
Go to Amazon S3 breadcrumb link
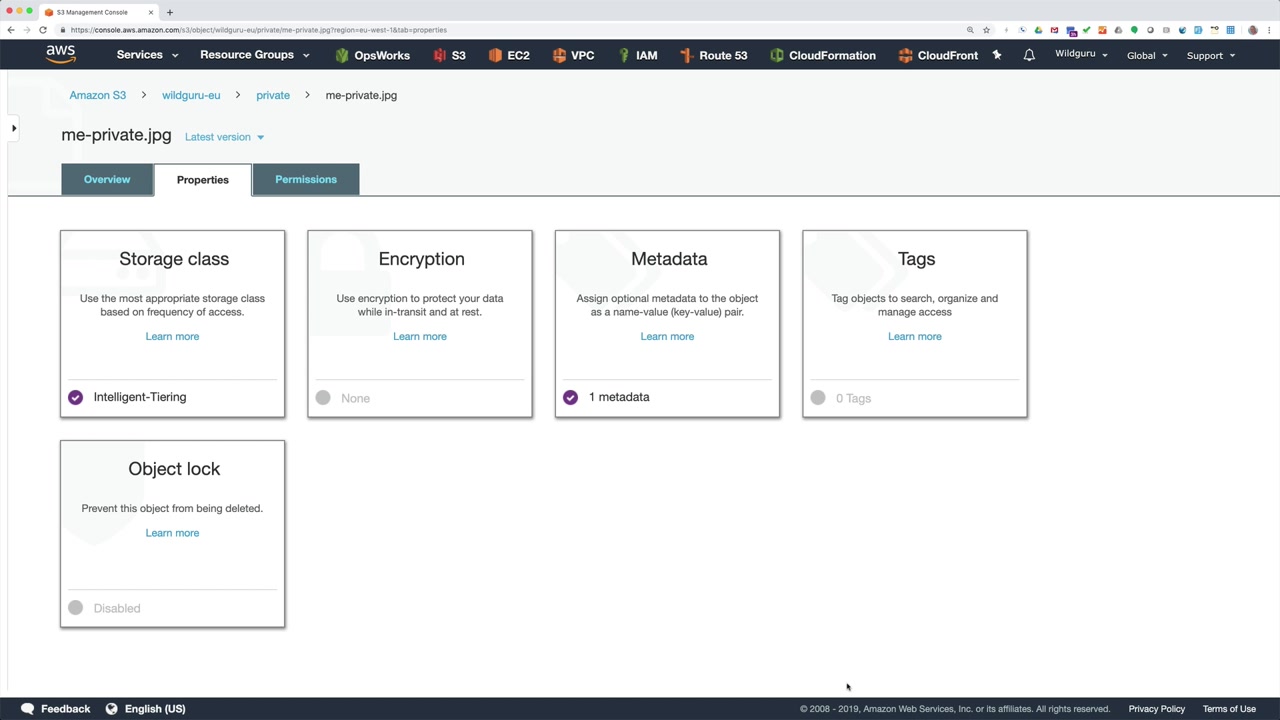point(98,95)
